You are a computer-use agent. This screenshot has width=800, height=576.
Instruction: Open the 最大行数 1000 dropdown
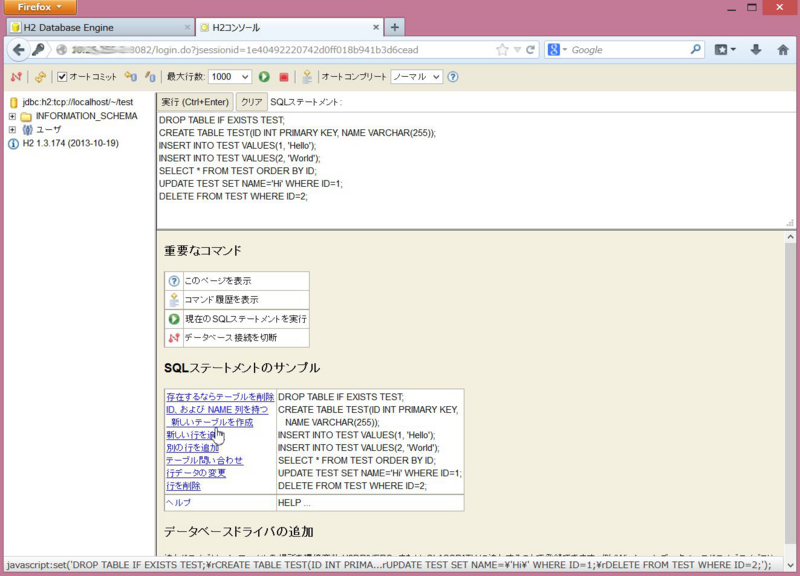tap(230, 77)
